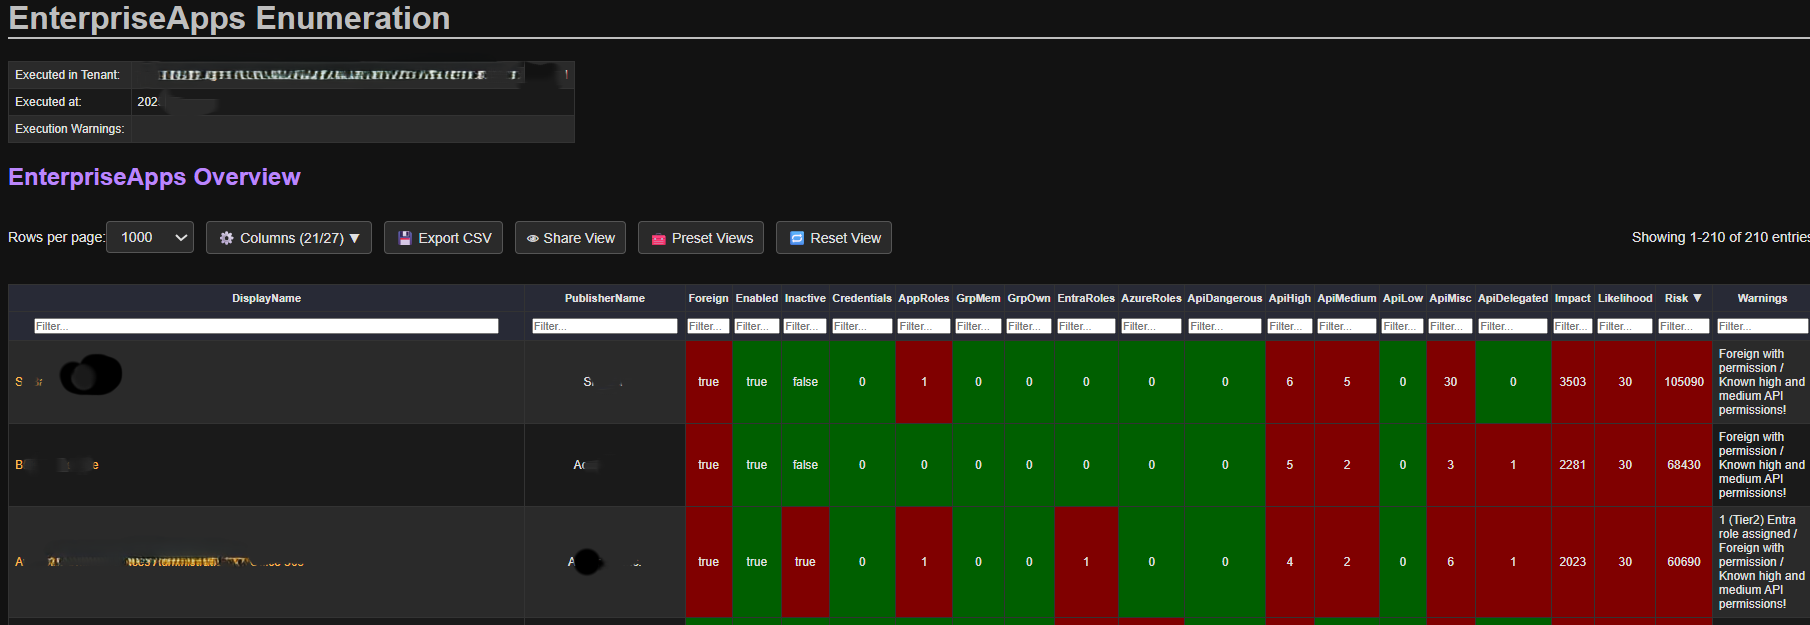1810x625 pixels.
Task: Click the gear icon on Columns button
Action: point(227,238)
